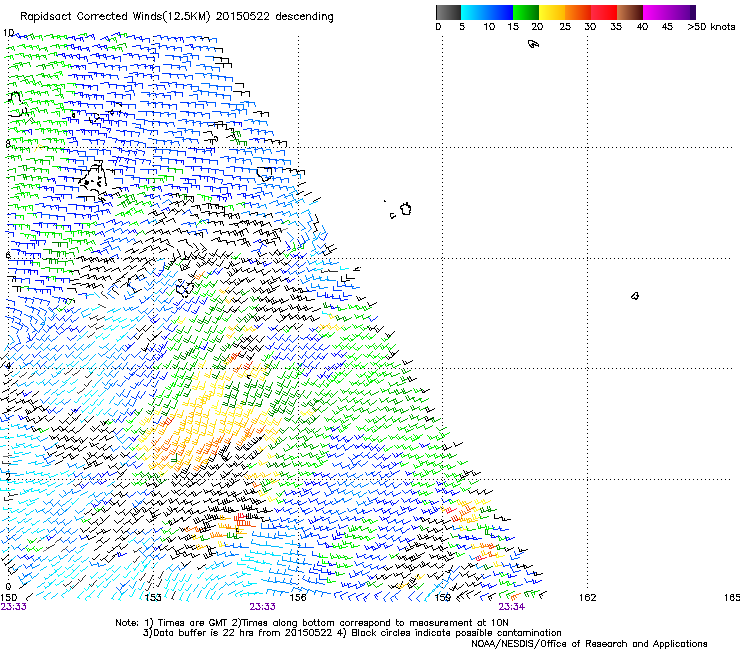Click the island outline near 158E, 7N
Image resolution: width=740 pixels, height=650 pixels.
[x=405, y=209]
